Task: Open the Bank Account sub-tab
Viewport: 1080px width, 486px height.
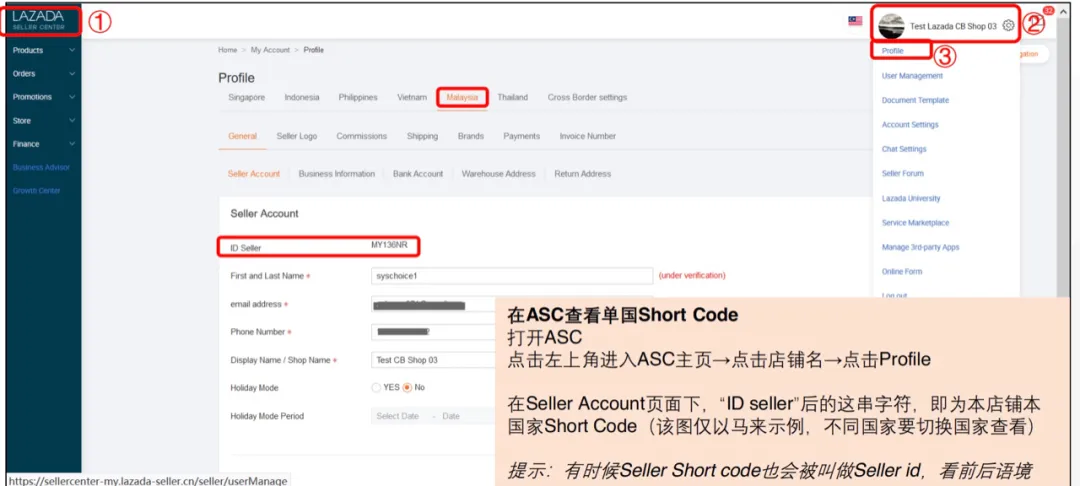Action: 418,174
